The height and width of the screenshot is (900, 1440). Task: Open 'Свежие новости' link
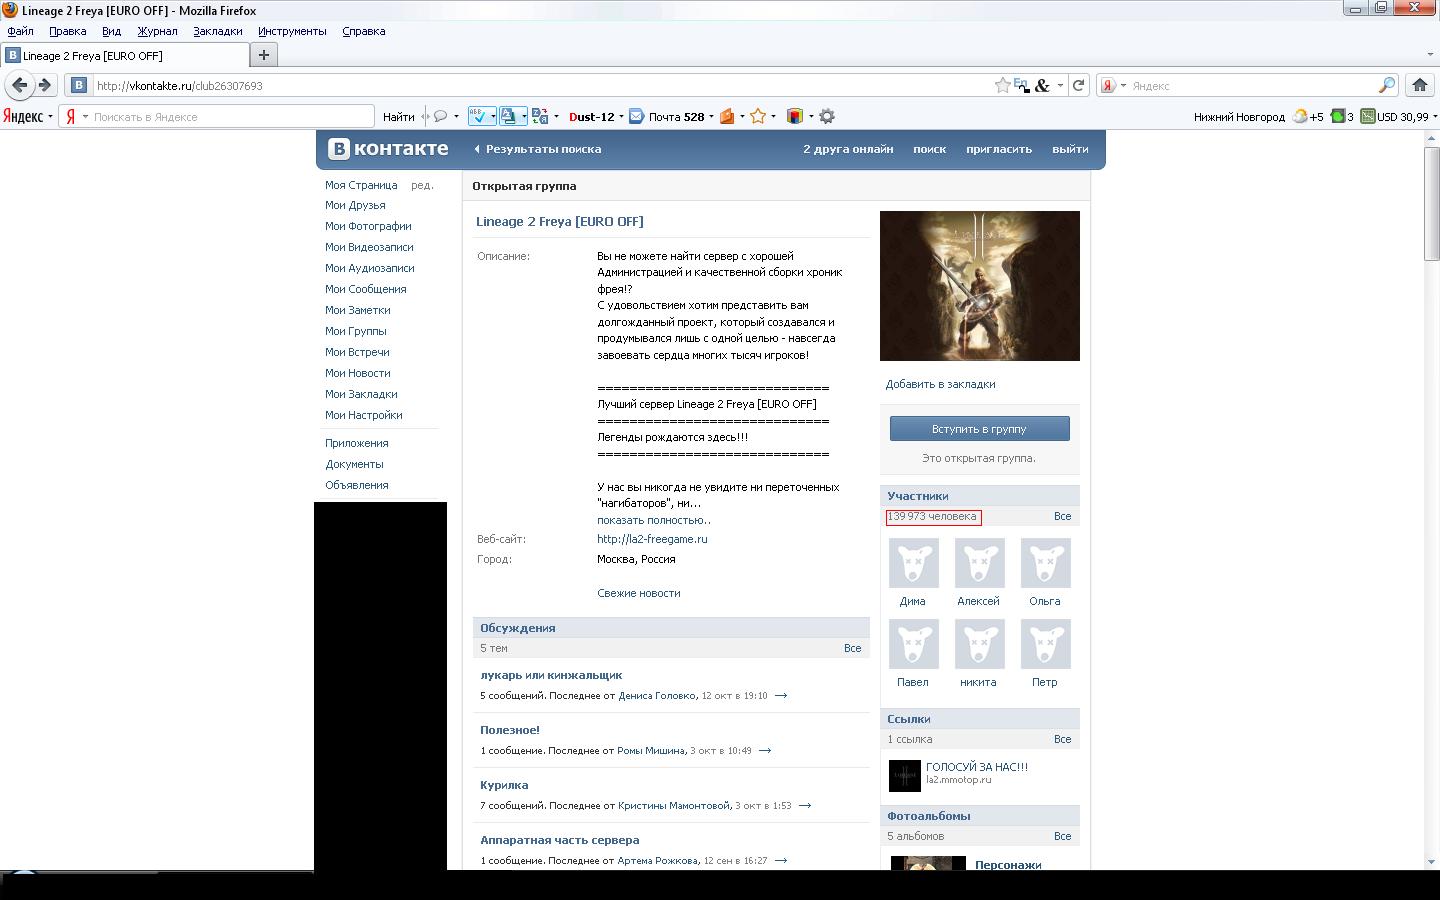coord(638,593)
